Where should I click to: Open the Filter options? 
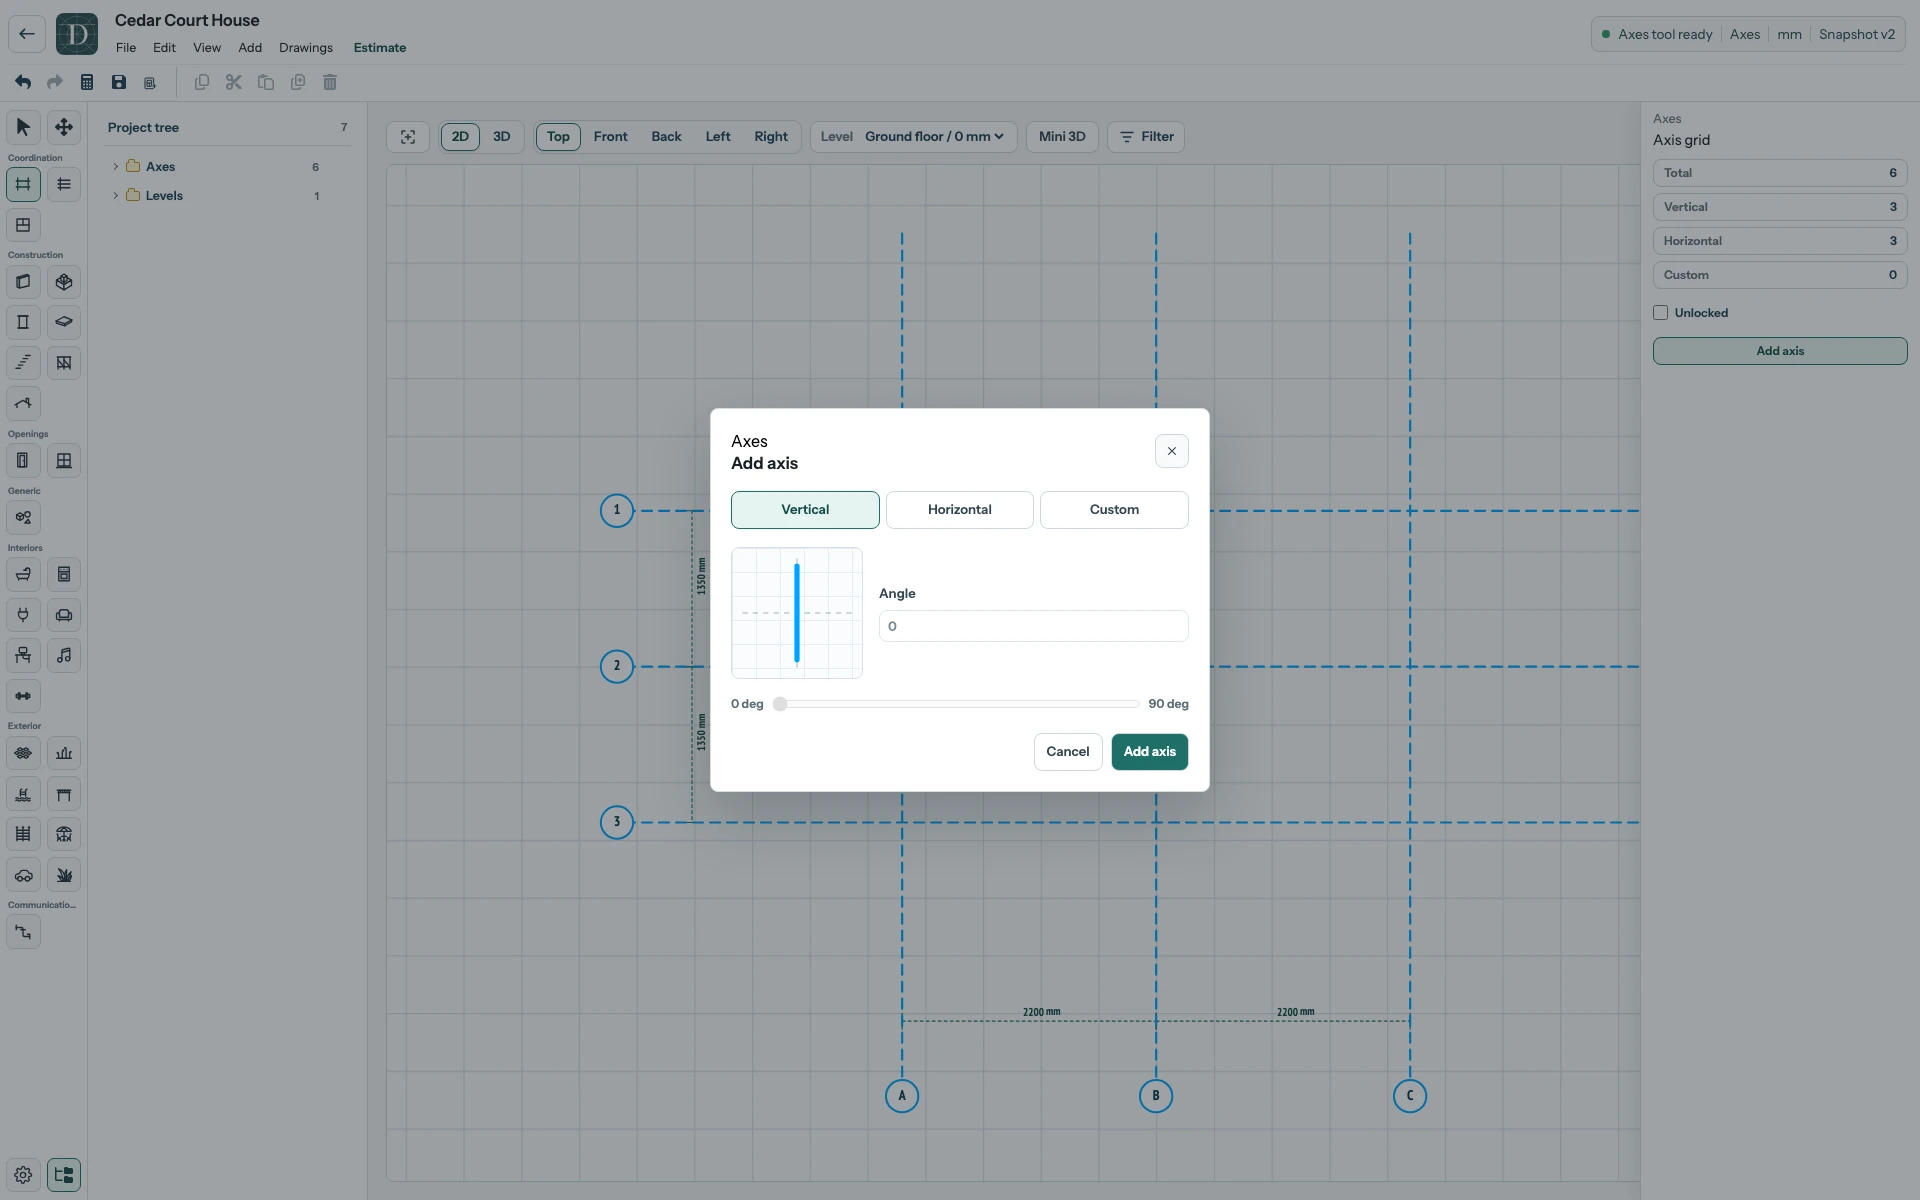[x=1146, y=137]
